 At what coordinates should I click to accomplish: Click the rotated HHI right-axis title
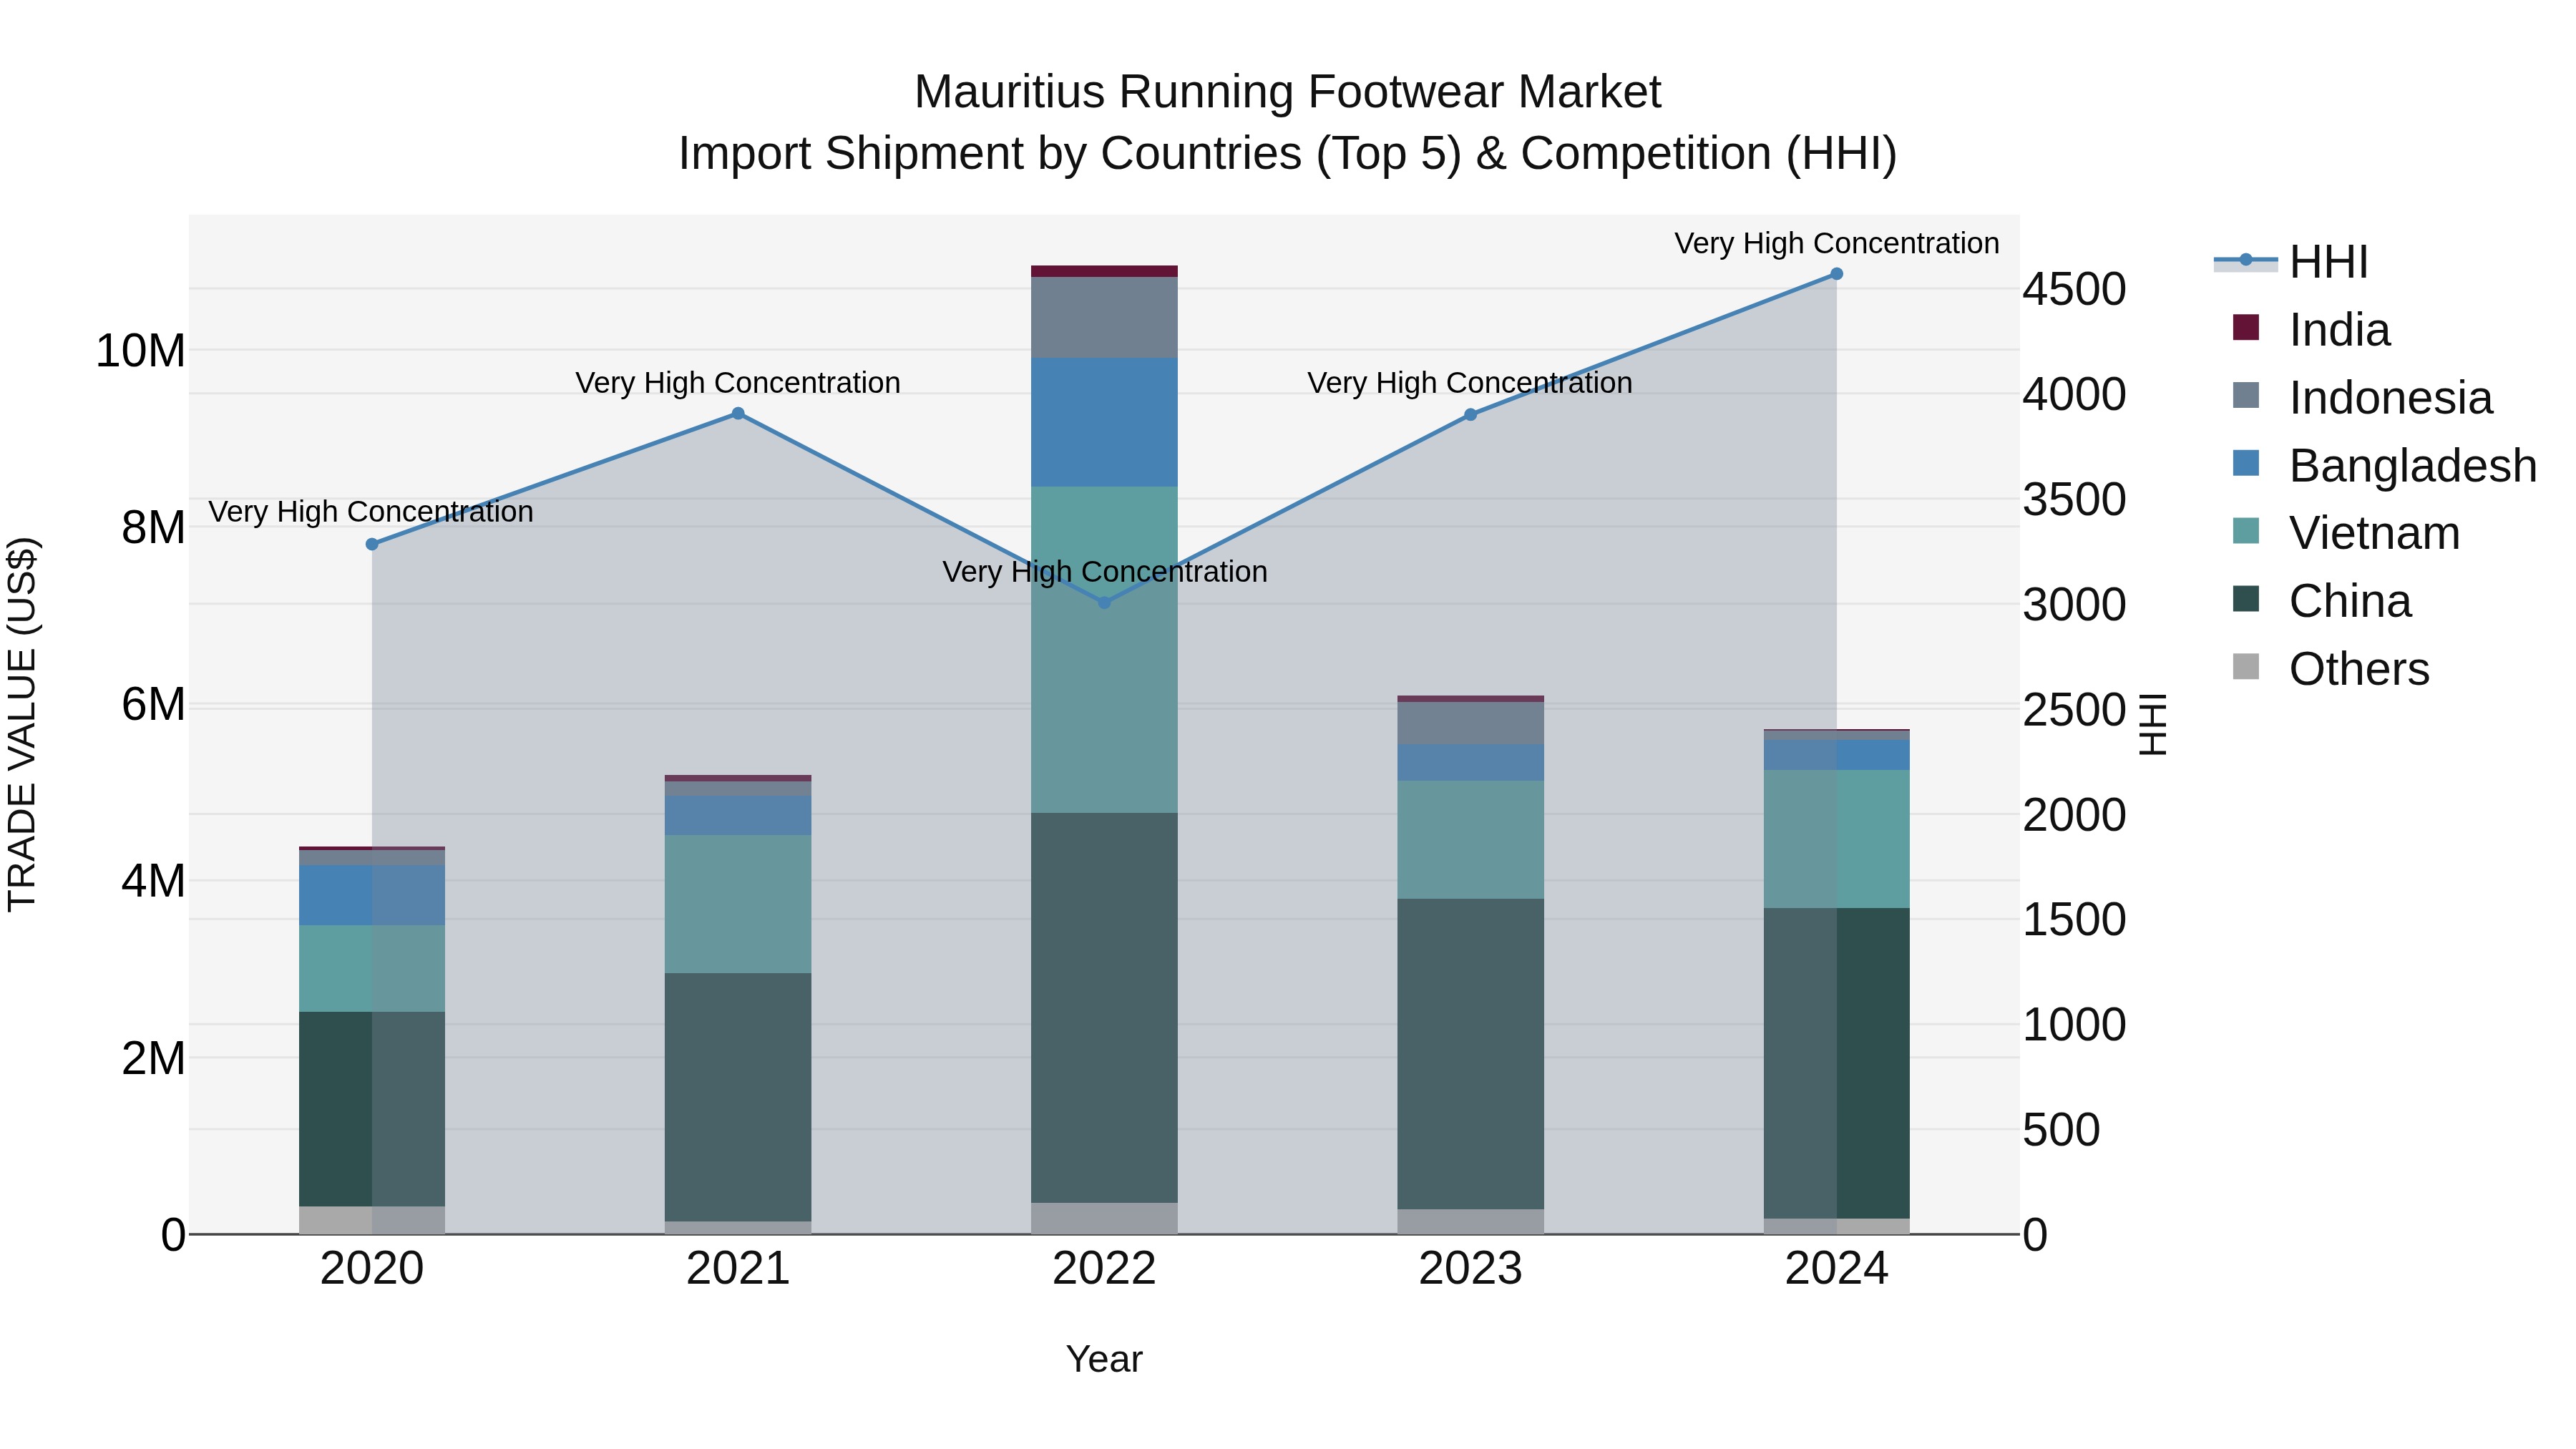click(2152, 724)
